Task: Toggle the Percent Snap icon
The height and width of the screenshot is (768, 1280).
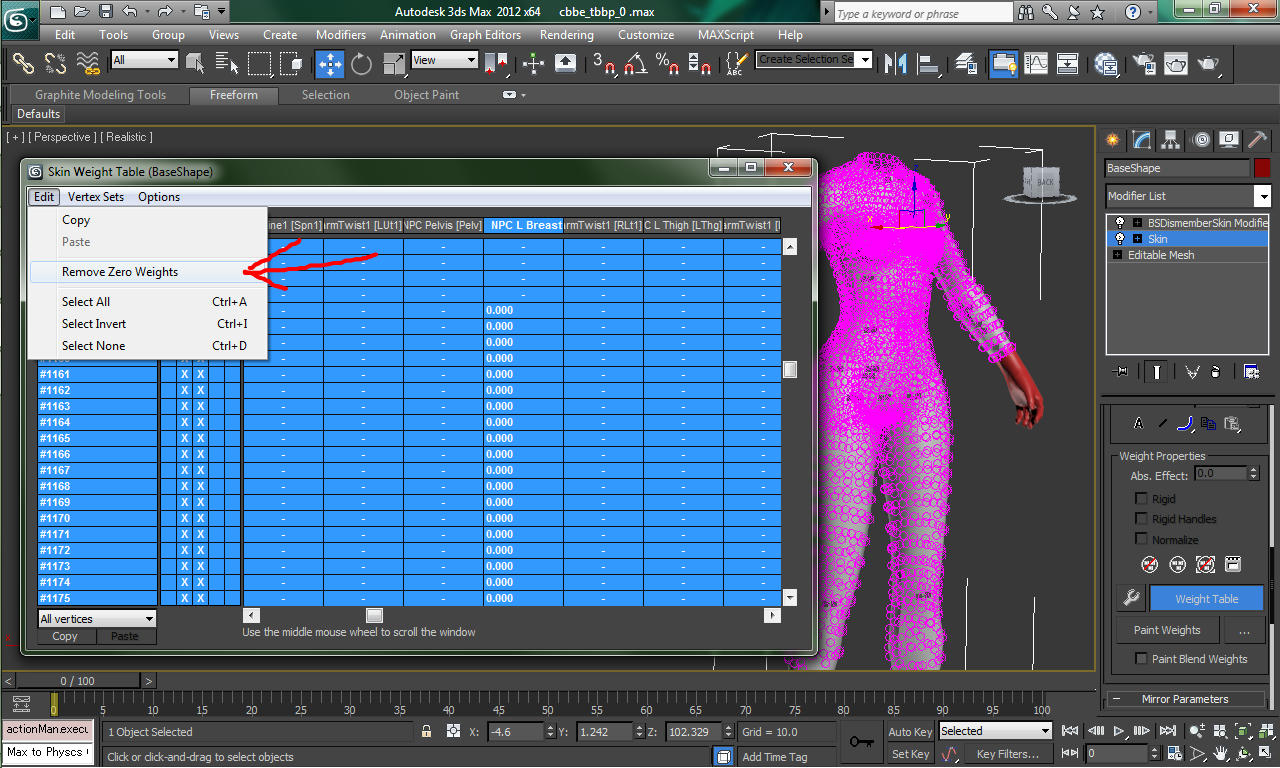Action: coord(667,63)
